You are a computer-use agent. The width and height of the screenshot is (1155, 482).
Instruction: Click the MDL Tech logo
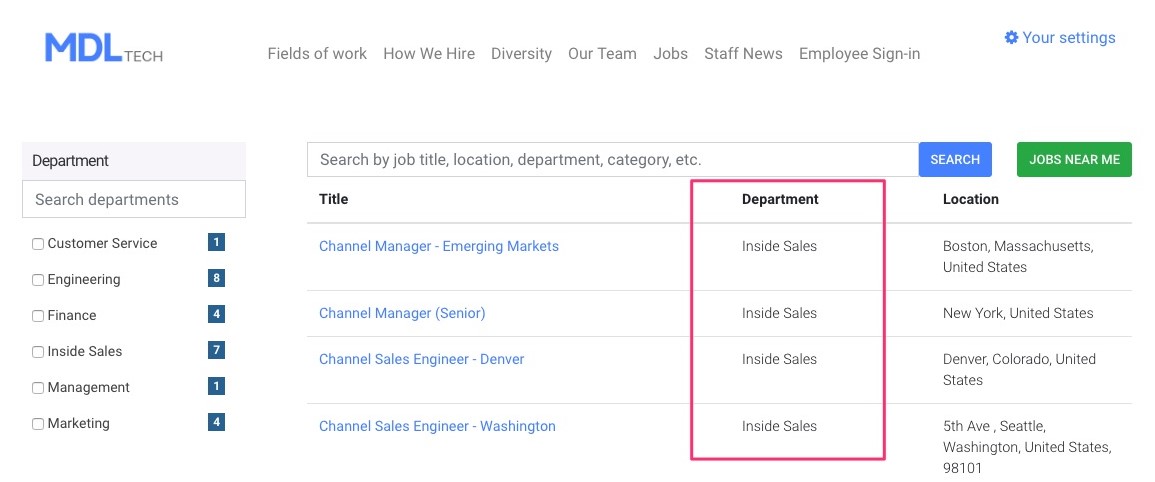click(x=104, y=48)
